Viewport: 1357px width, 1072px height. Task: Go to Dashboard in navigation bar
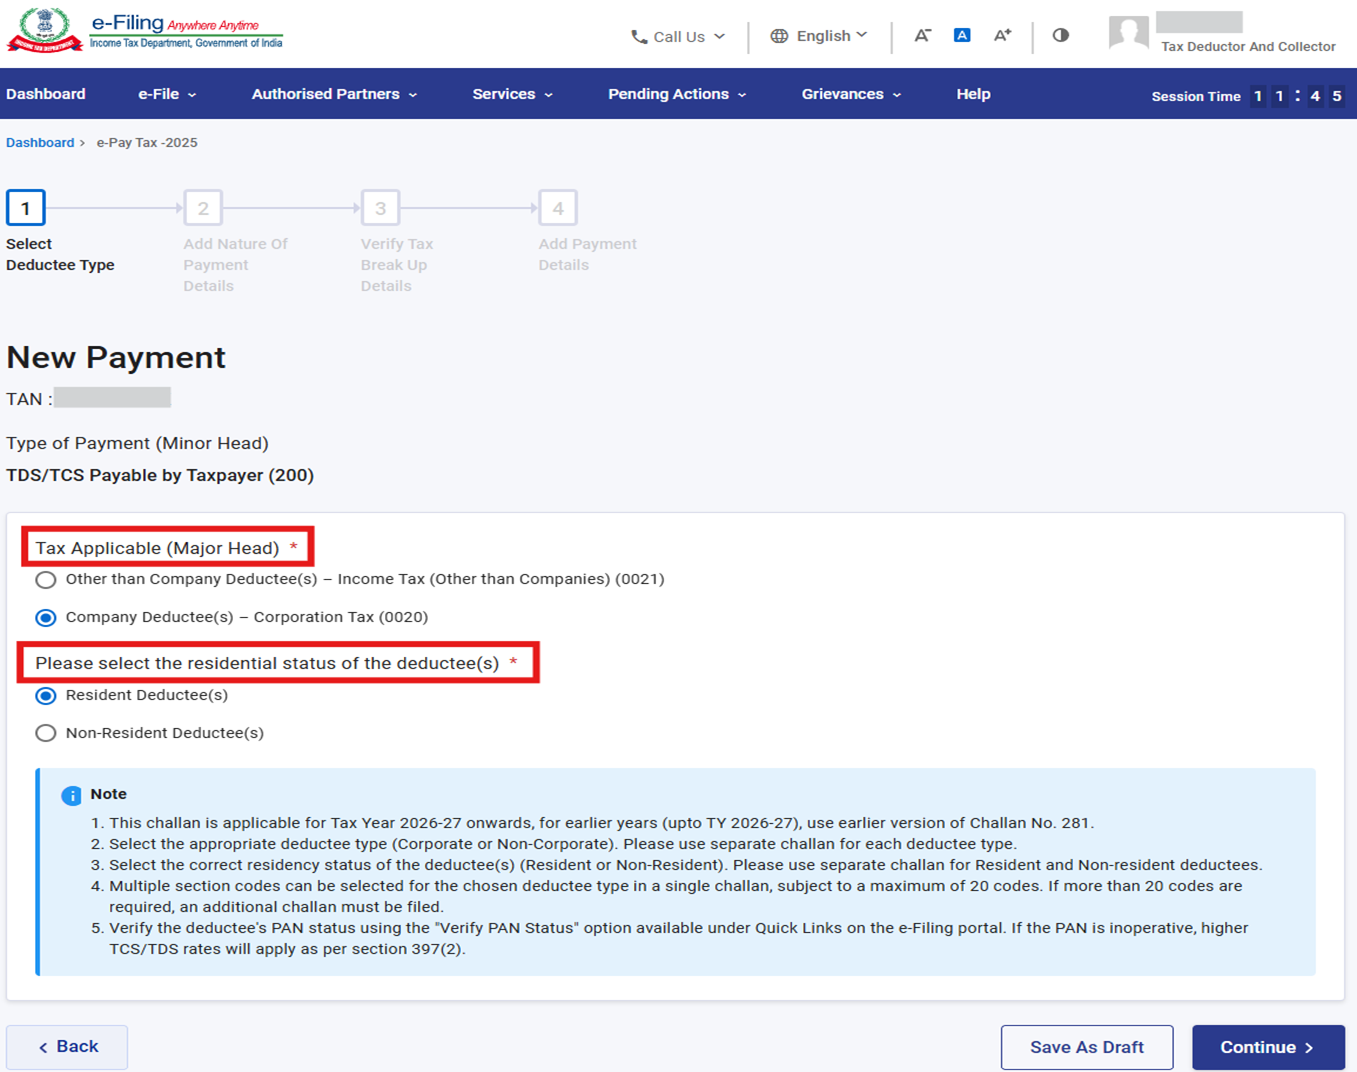46,94
